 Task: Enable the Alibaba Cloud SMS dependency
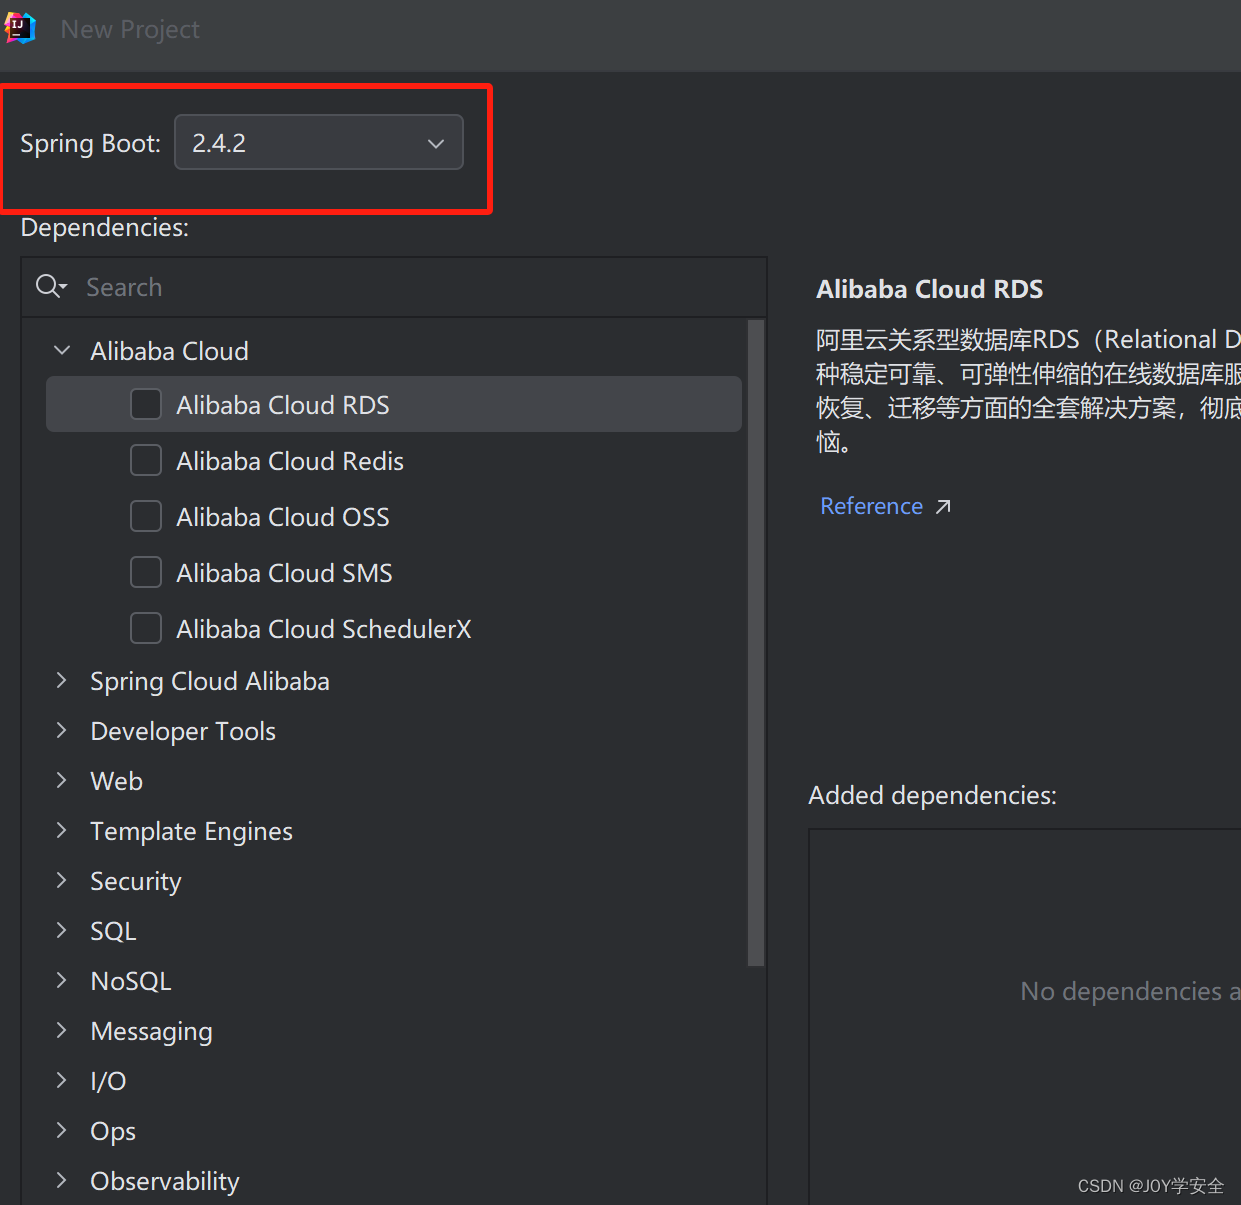point(146,572)
